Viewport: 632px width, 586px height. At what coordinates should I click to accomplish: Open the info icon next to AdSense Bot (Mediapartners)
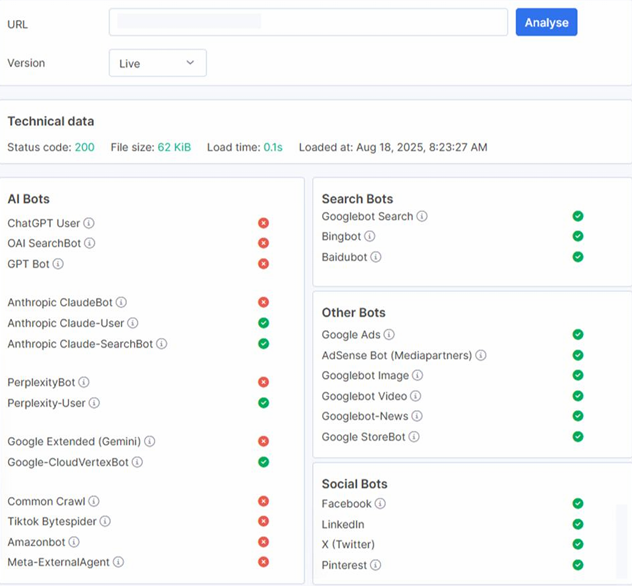(480, 355)
